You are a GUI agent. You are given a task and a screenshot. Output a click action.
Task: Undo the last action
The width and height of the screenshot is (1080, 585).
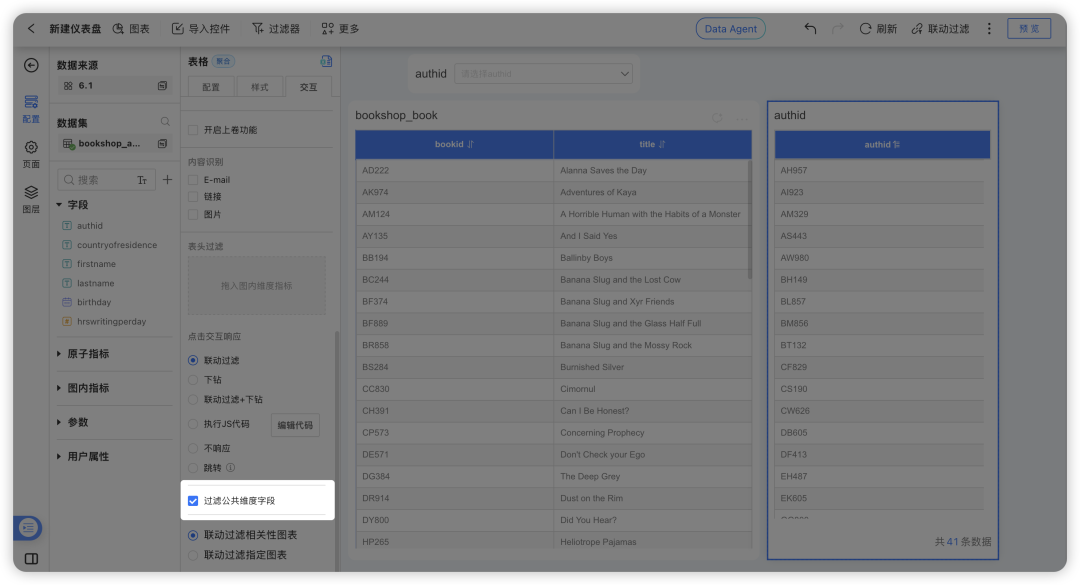810,28
